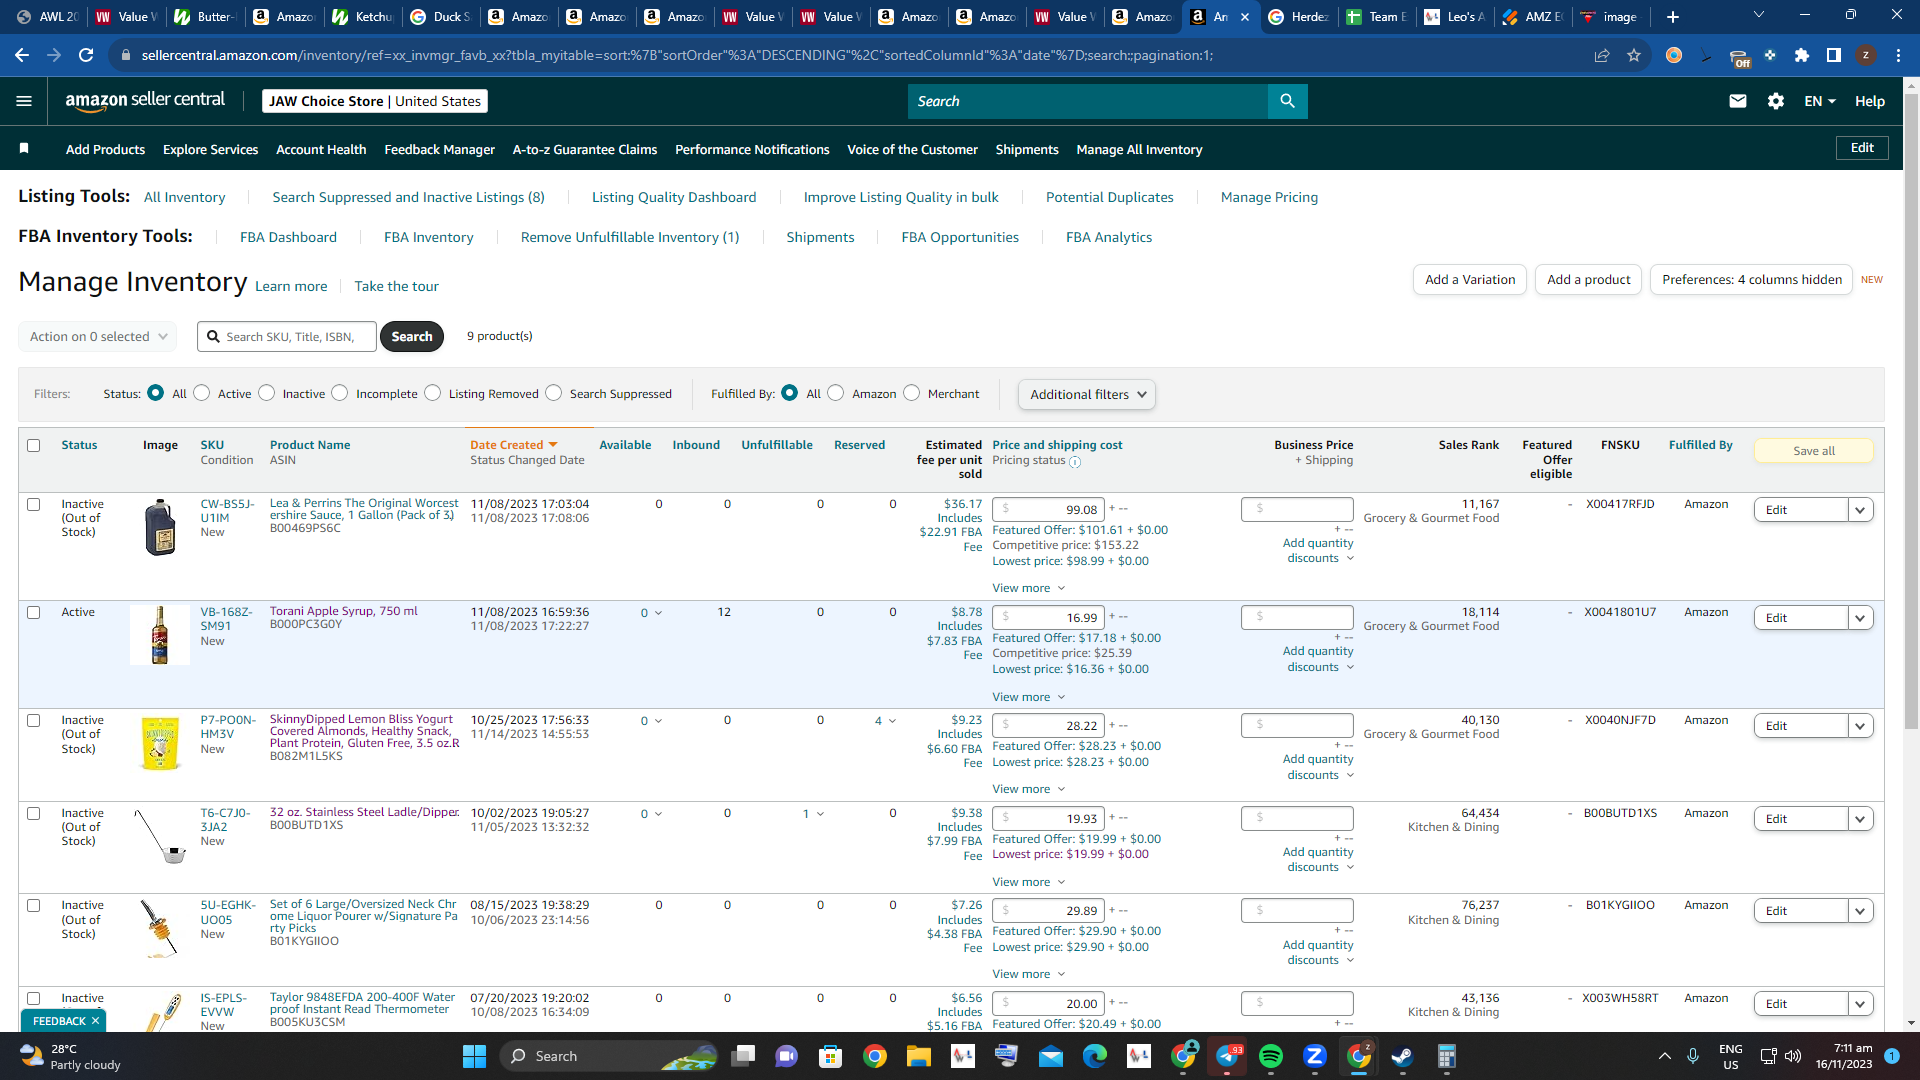Check the Stainless Steel Ladle row checkbox
The image size is (1920, 1080).
pyautogui.click(x=34, y=813)
